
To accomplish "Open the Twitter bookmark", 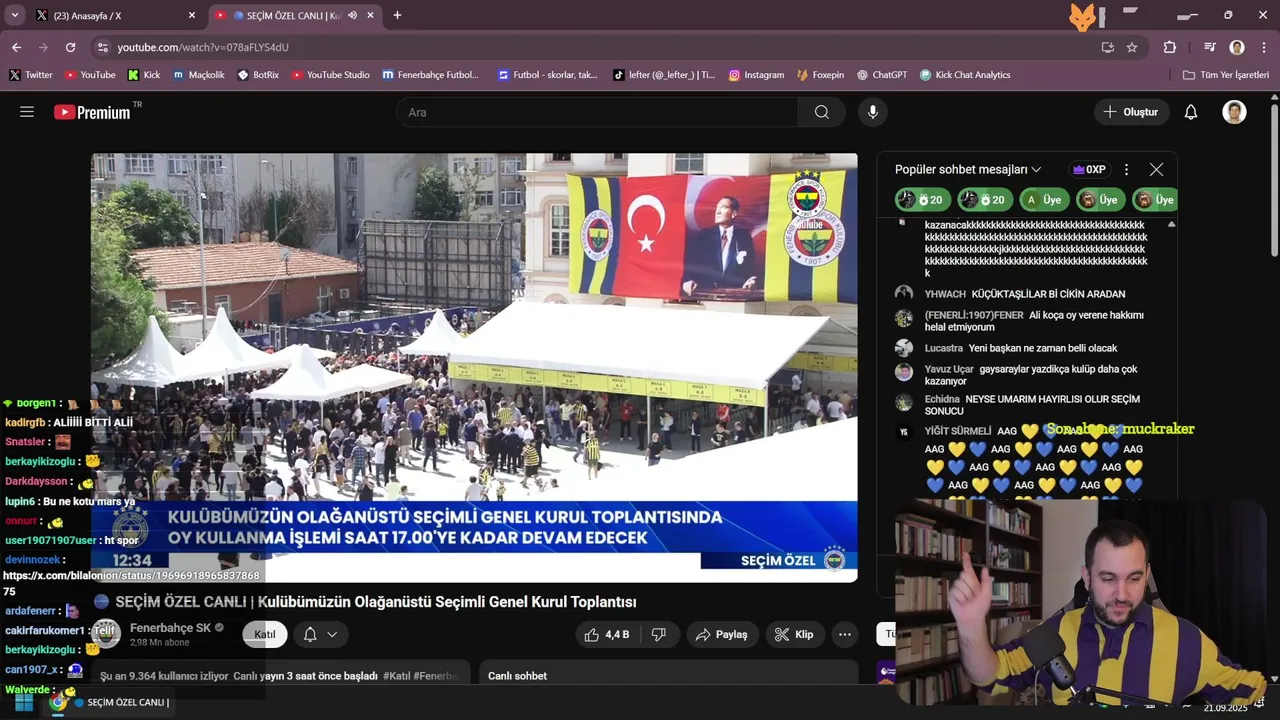I will pos(31,75).
